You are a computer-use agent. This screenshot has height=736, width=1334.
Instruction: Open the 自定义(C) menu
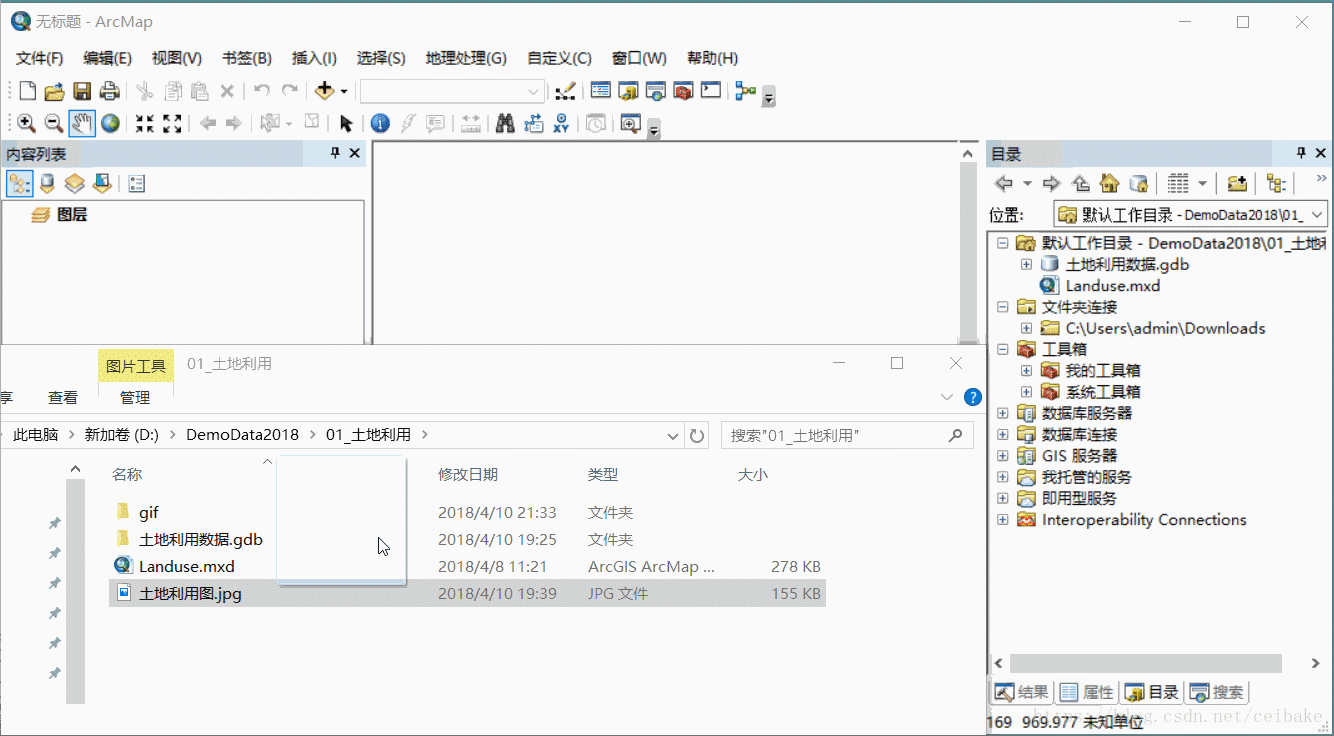tap(559, 58)
